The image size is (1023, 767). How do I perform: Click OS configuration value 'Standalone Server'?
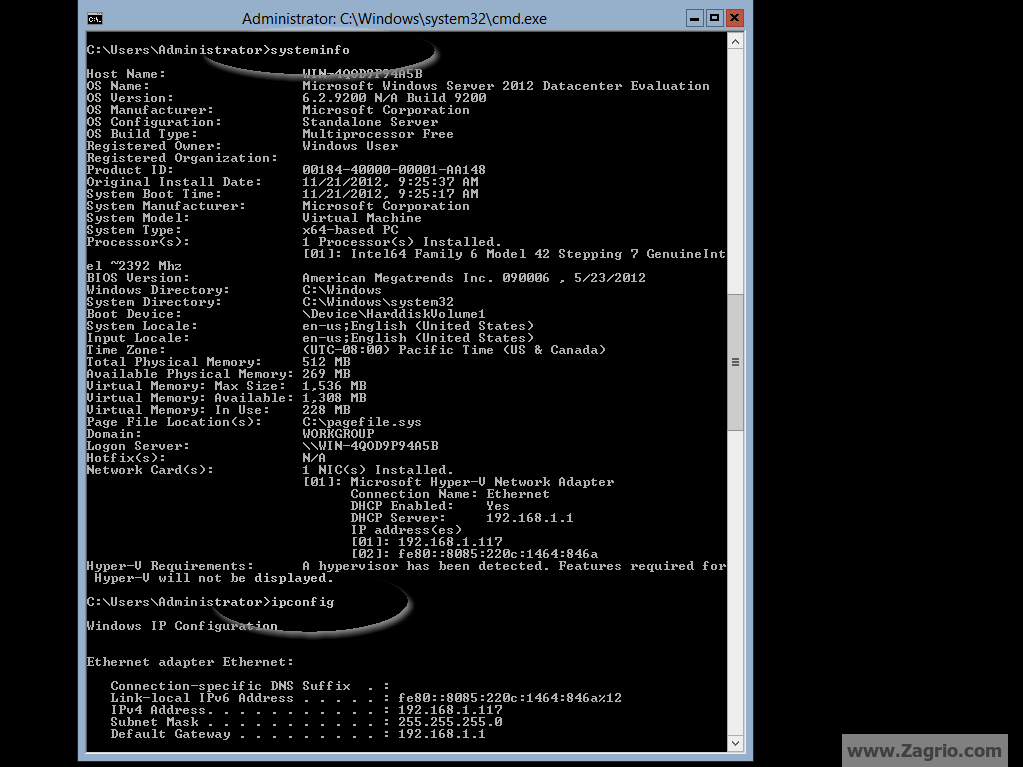pyautogui.click(x=370, y=122)
